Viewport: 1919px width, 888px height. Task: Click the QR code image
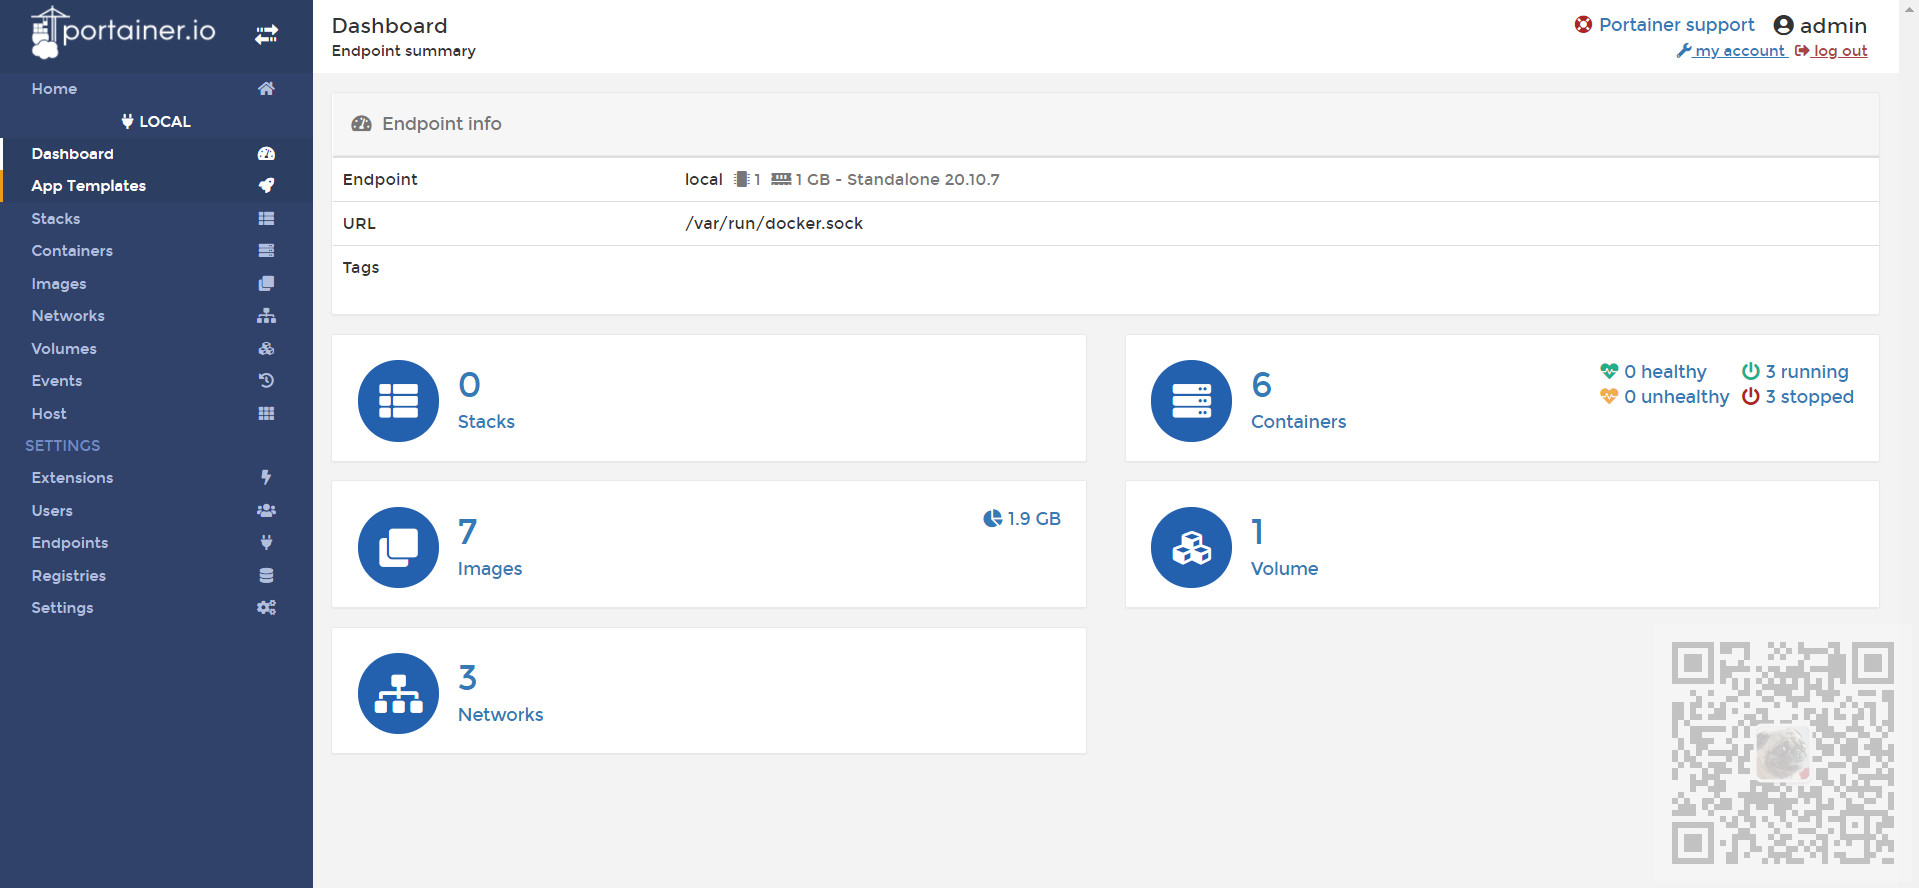tap(1782, 752)
